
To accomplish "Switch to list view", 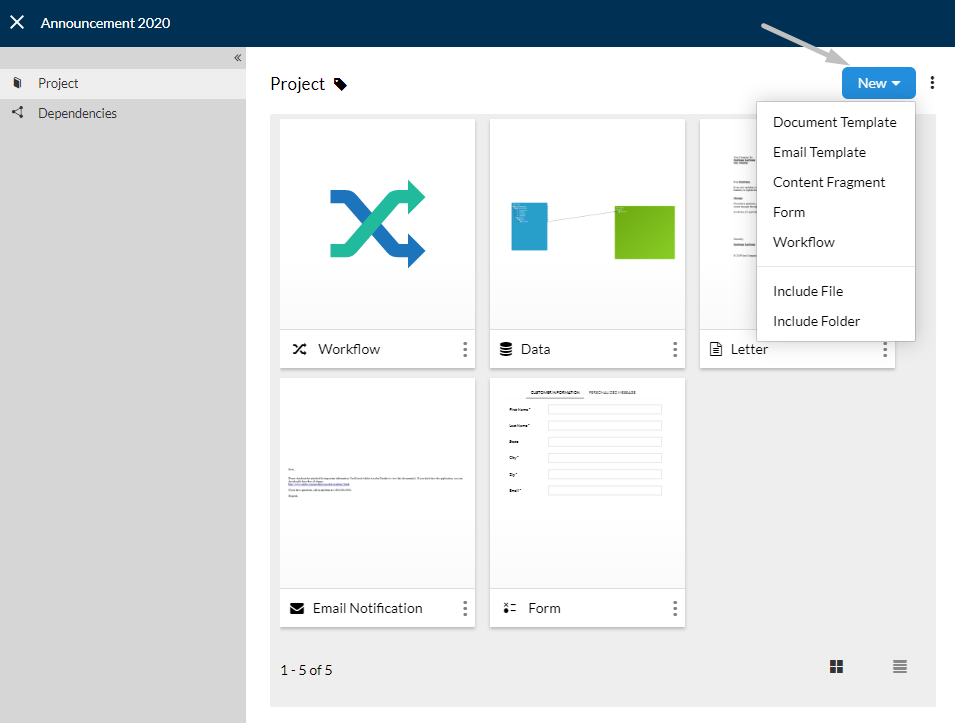I will click(x=900, y=666).
